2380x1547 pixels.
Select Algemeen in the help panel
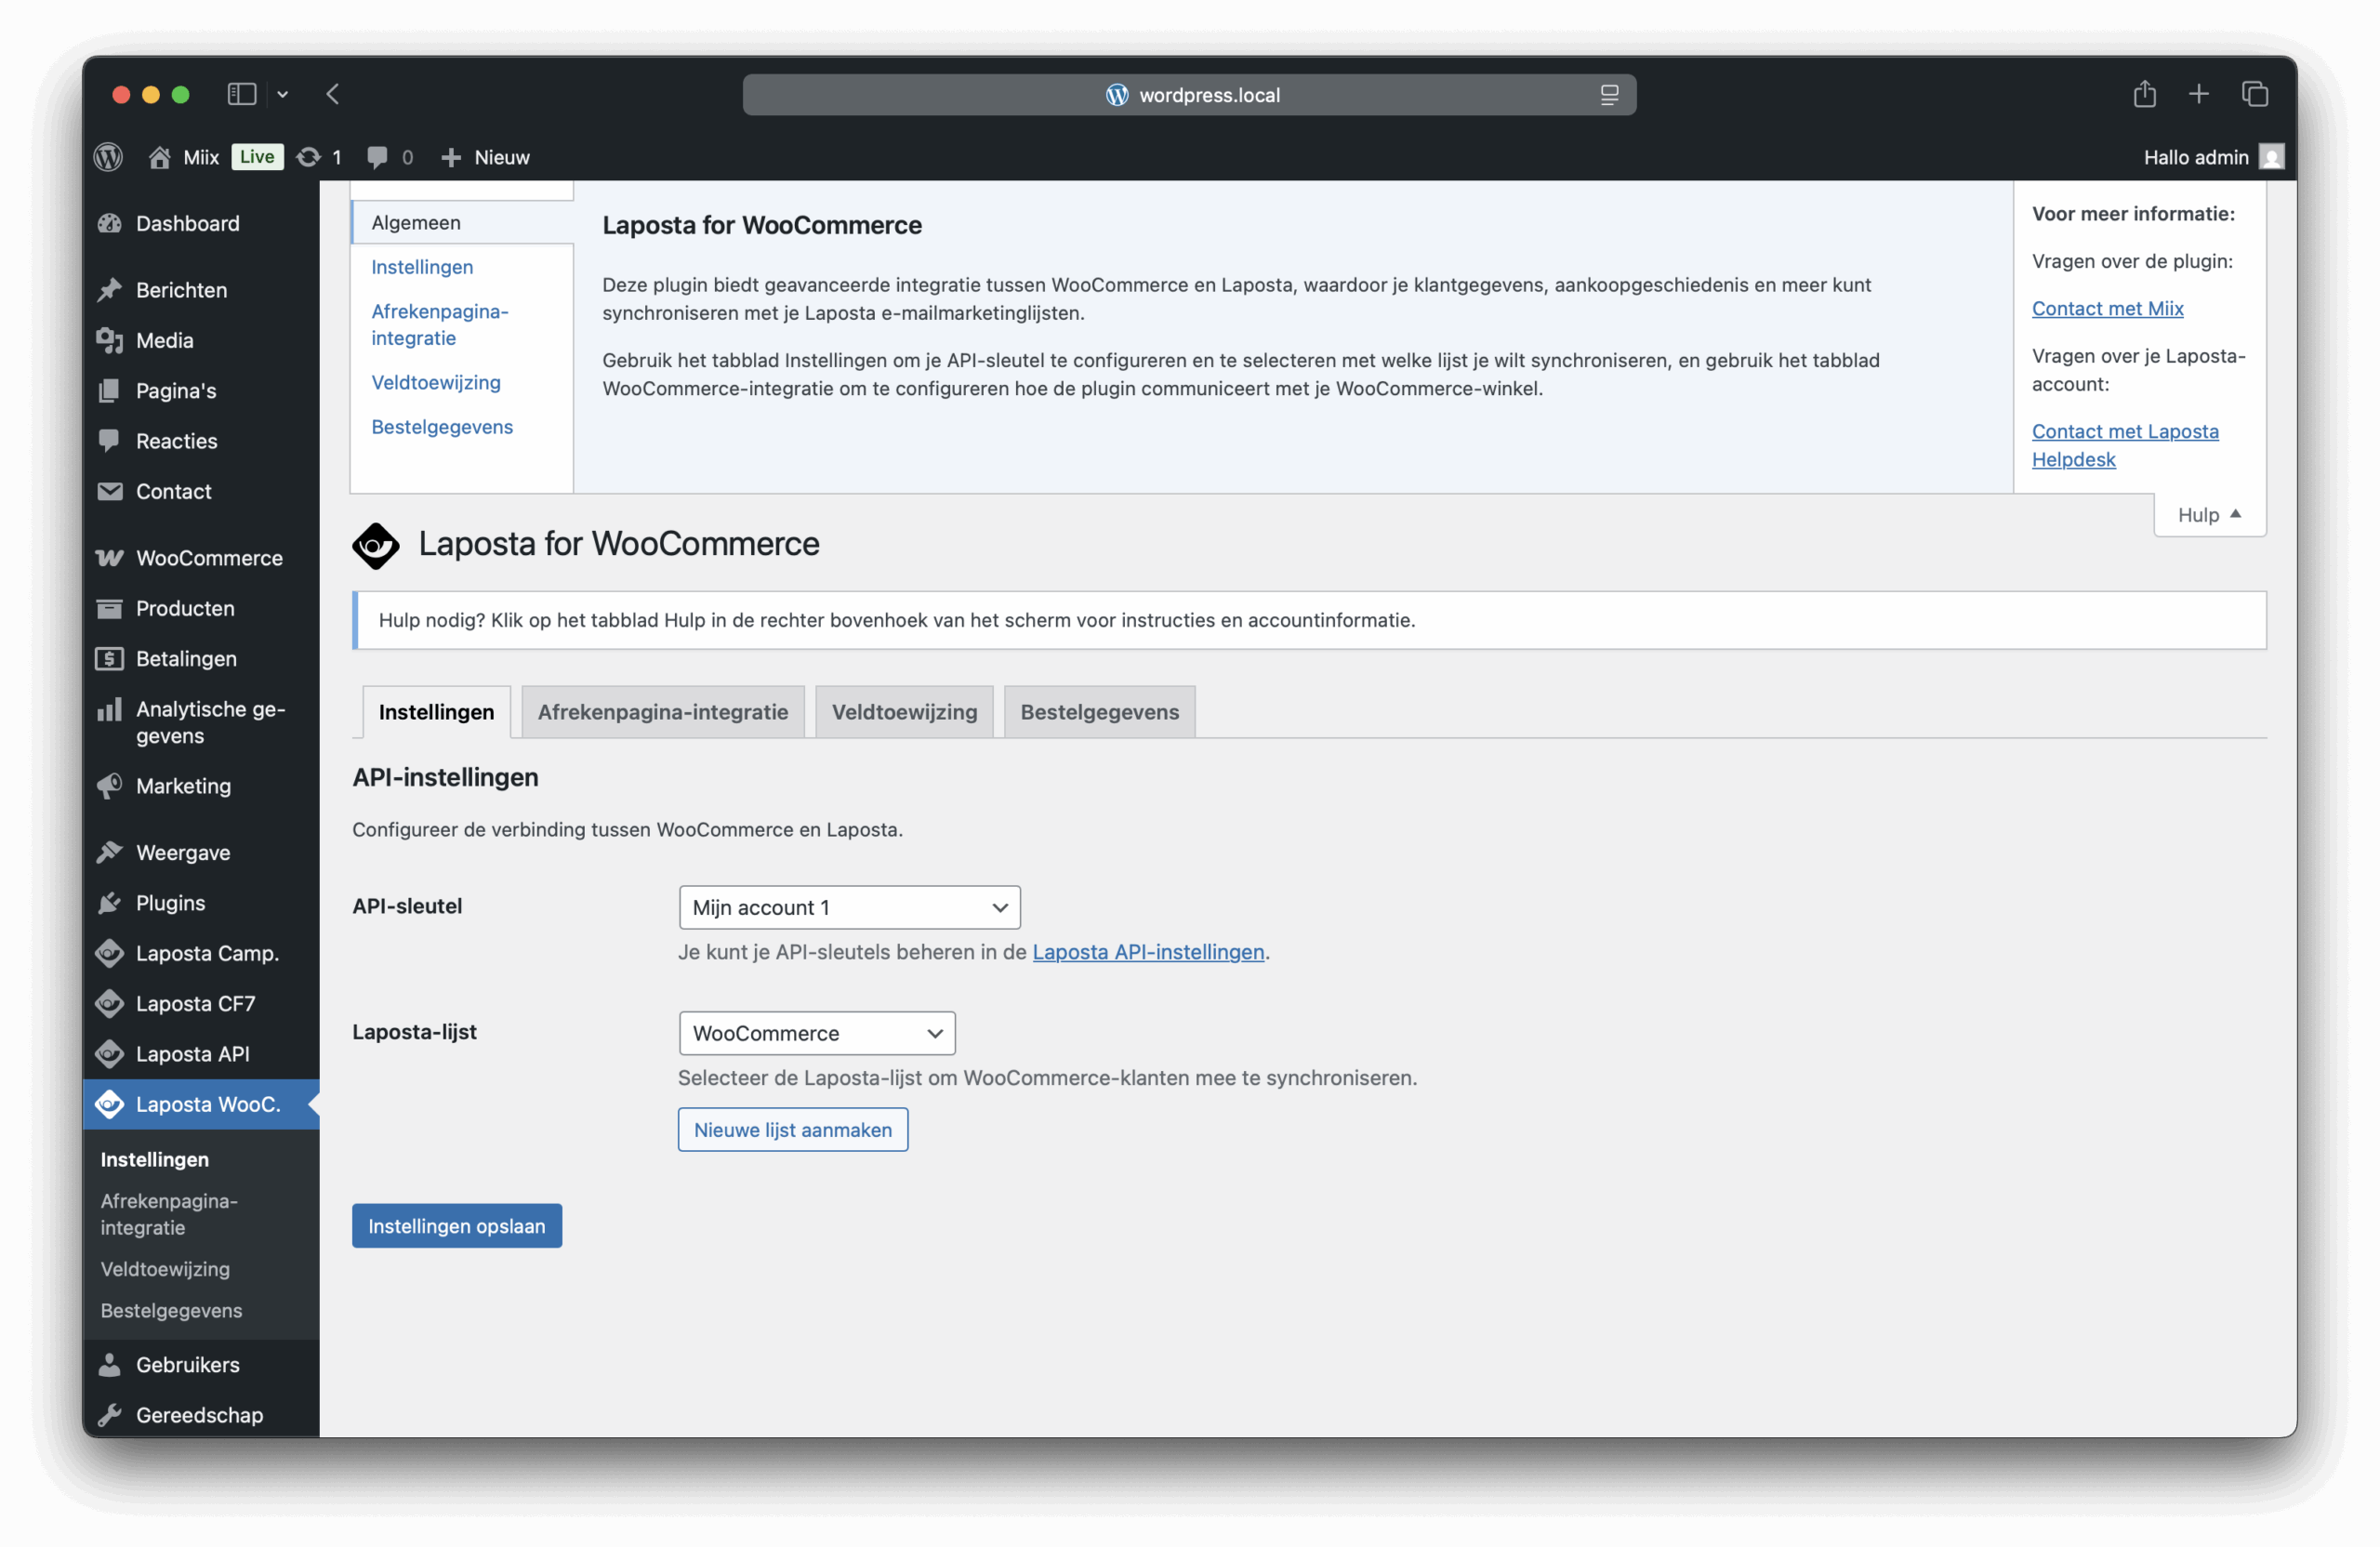(x=462, y=222)
